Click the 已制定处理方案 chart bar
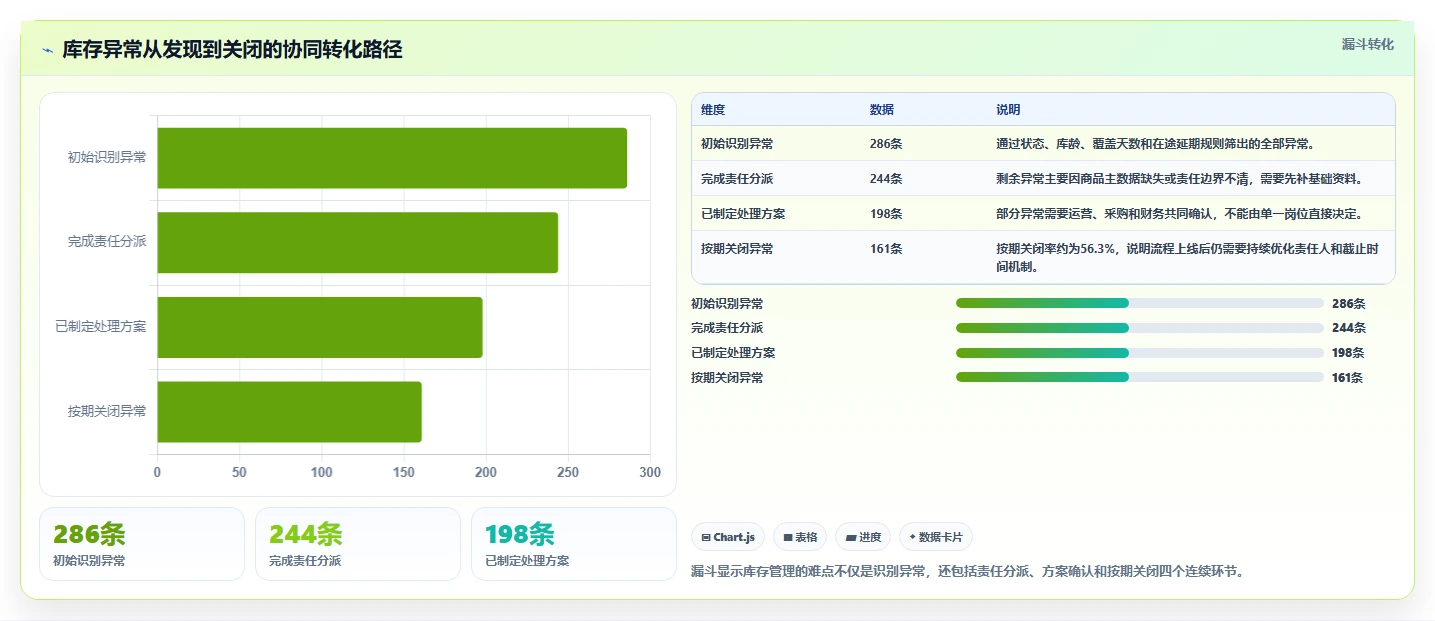The height and width of the screenshot is (621, 1435). pos(320,327)
